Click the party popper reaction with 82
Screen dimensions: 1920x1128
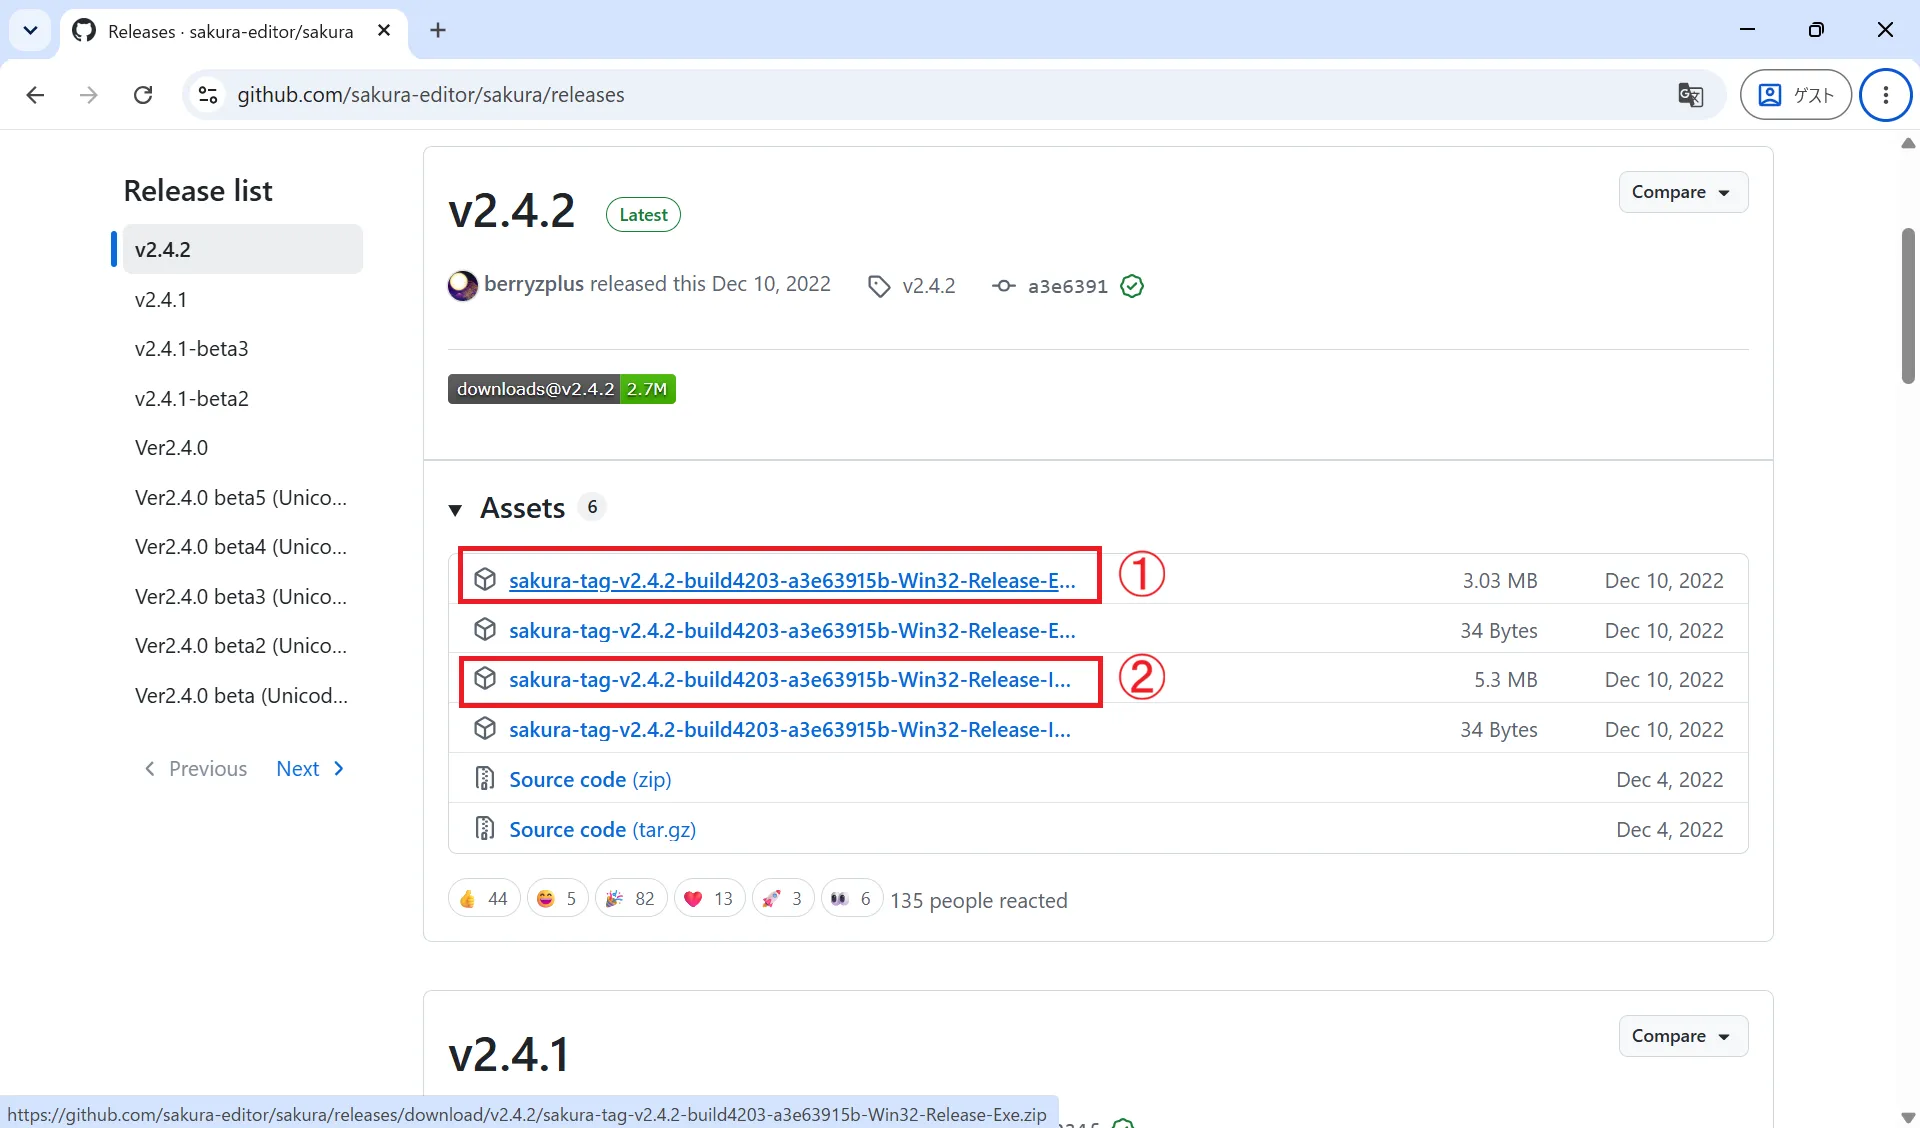[x=630, y=899]
